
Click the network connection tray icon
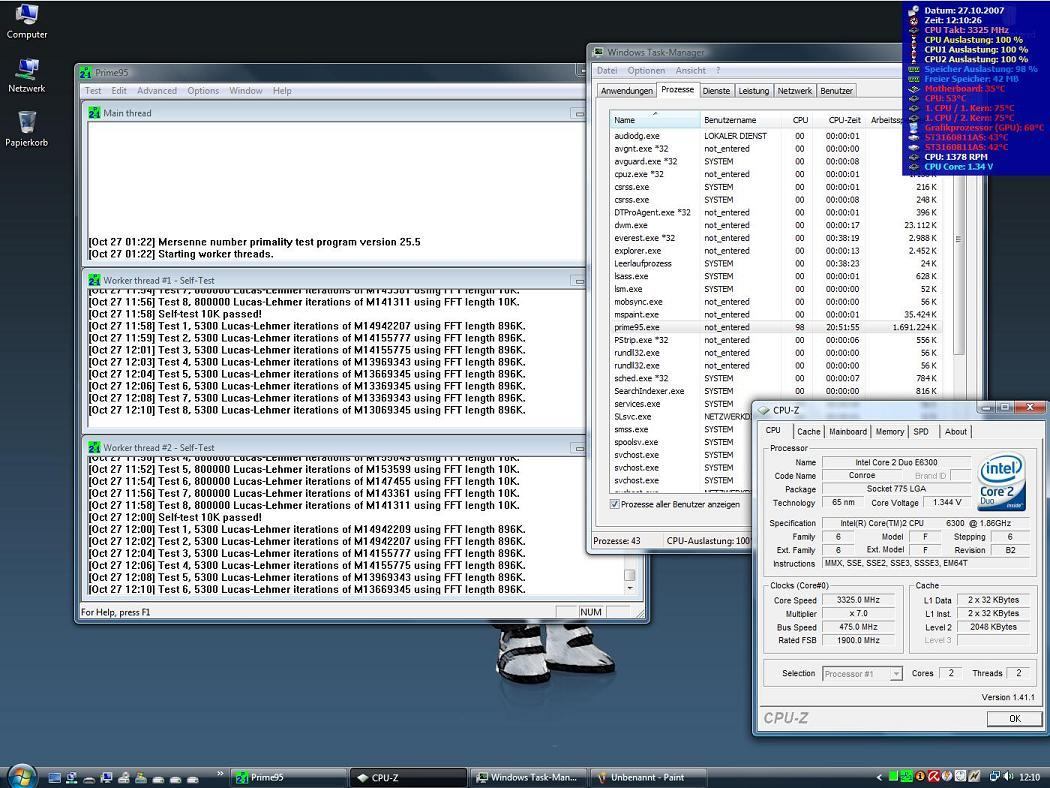coord(994,777)
